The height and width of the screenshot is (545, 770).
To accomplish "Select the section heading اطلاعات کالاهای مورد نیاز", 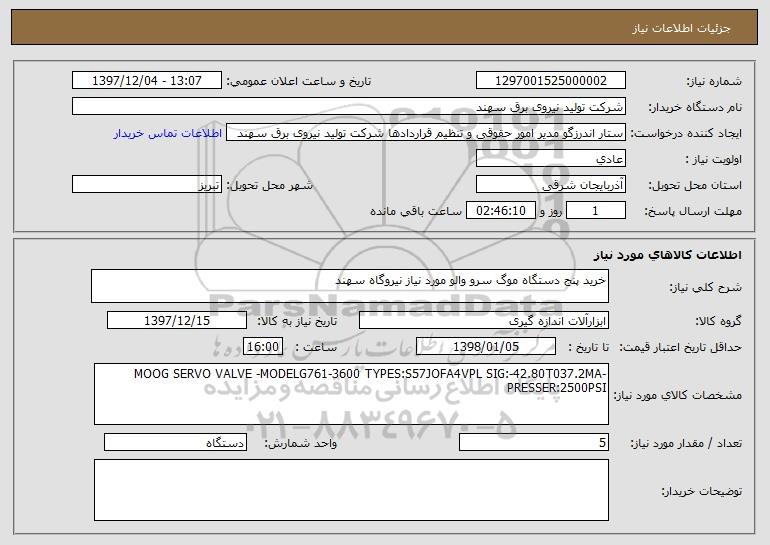I will pos(667,255).
